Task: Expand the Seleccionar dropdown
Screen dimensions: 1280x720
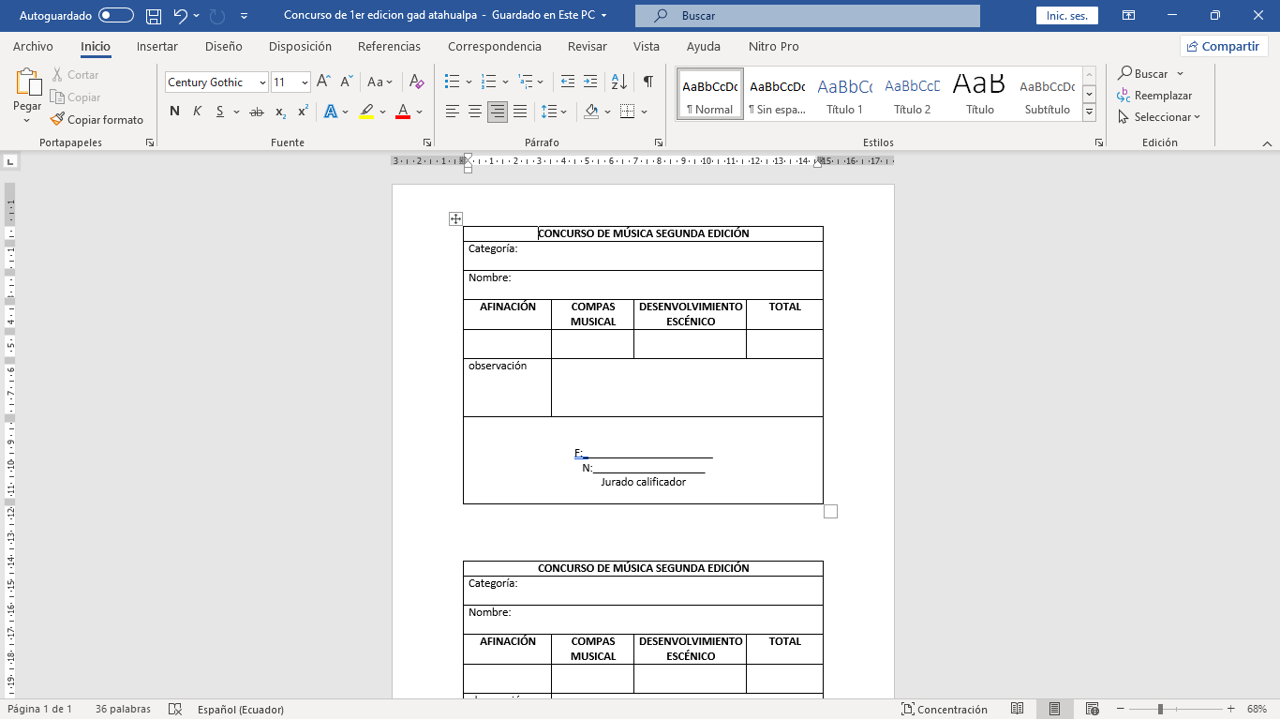Action: pyautogui.click(x=1160, y=117)
